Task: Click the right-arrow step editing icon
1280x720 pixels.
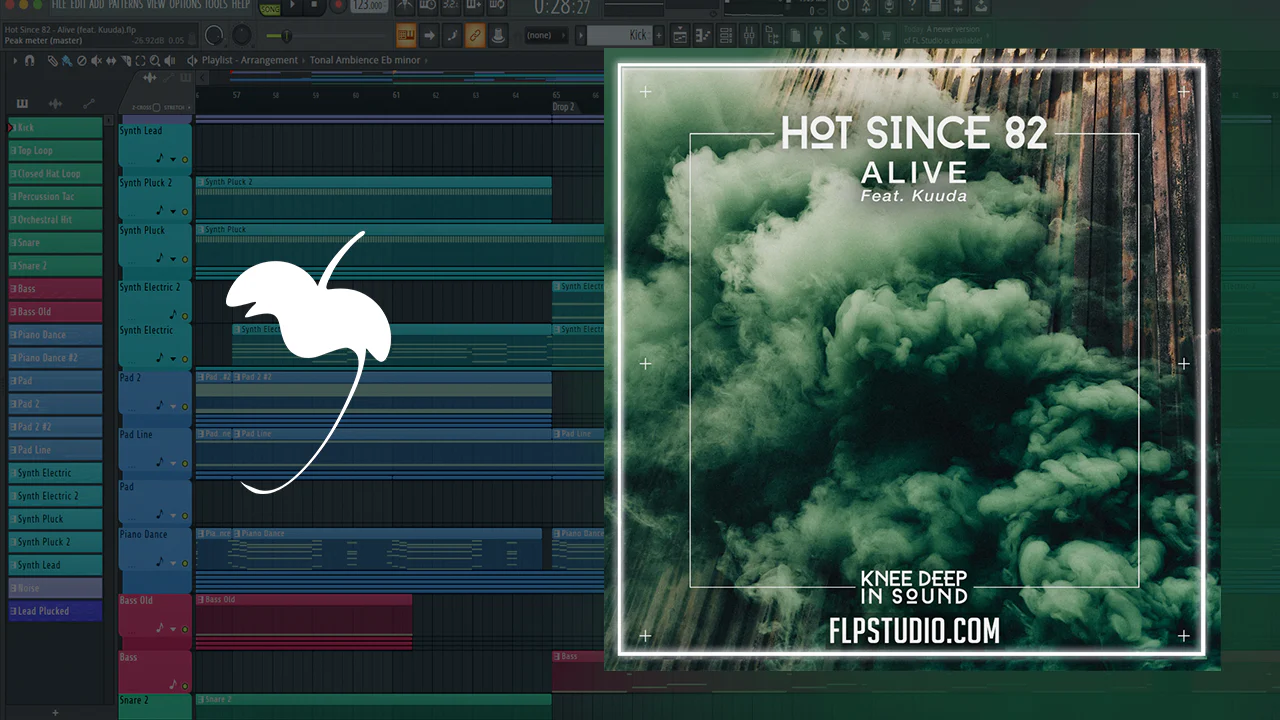Action: click(429, 35)
